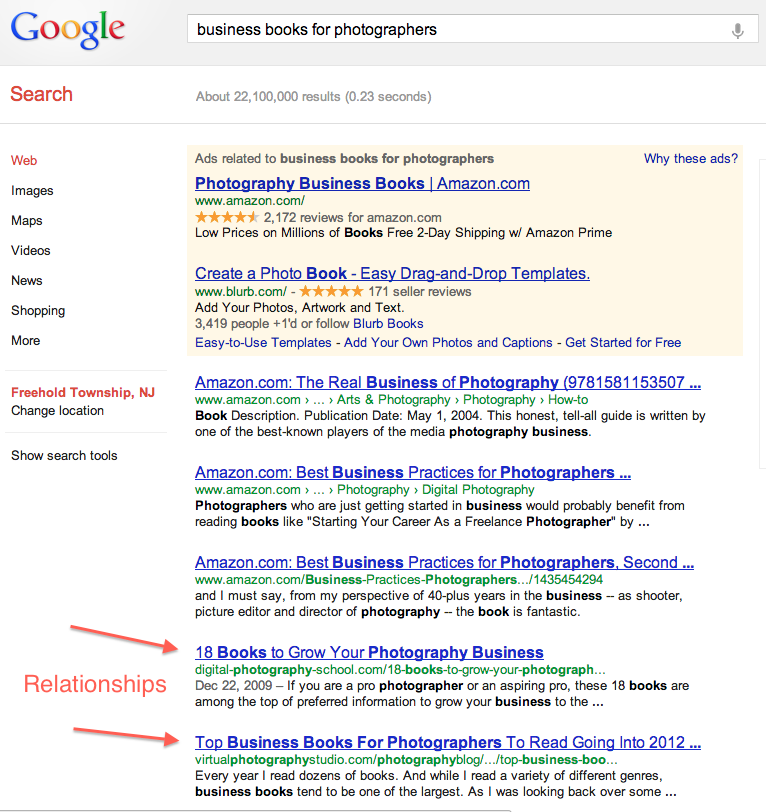The height and width of the screenshot is (812, 766).
Task: Select the Maps search category
Action: tap(27, 221)
